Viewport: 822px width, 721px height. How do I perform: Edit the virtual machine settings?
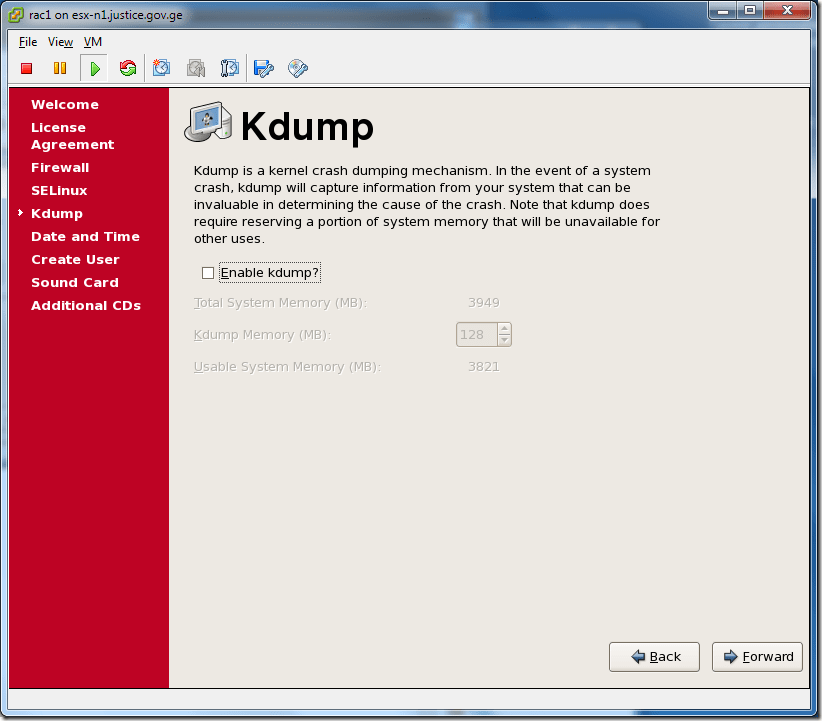coord(263,68)
